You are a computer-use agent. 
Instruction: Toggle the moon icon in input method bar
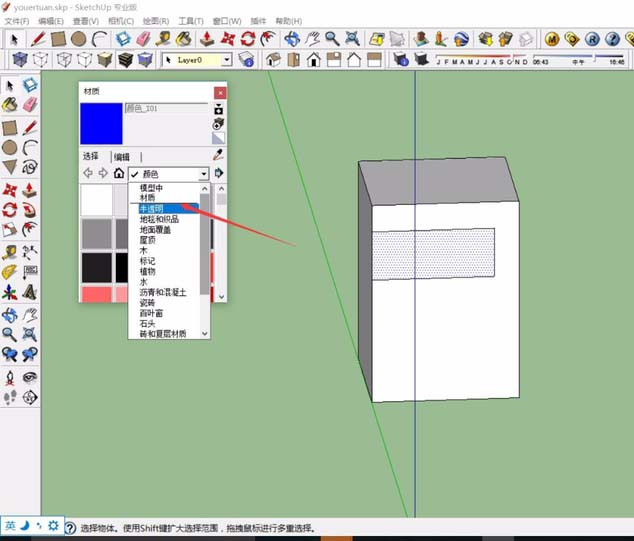point(25,525)
